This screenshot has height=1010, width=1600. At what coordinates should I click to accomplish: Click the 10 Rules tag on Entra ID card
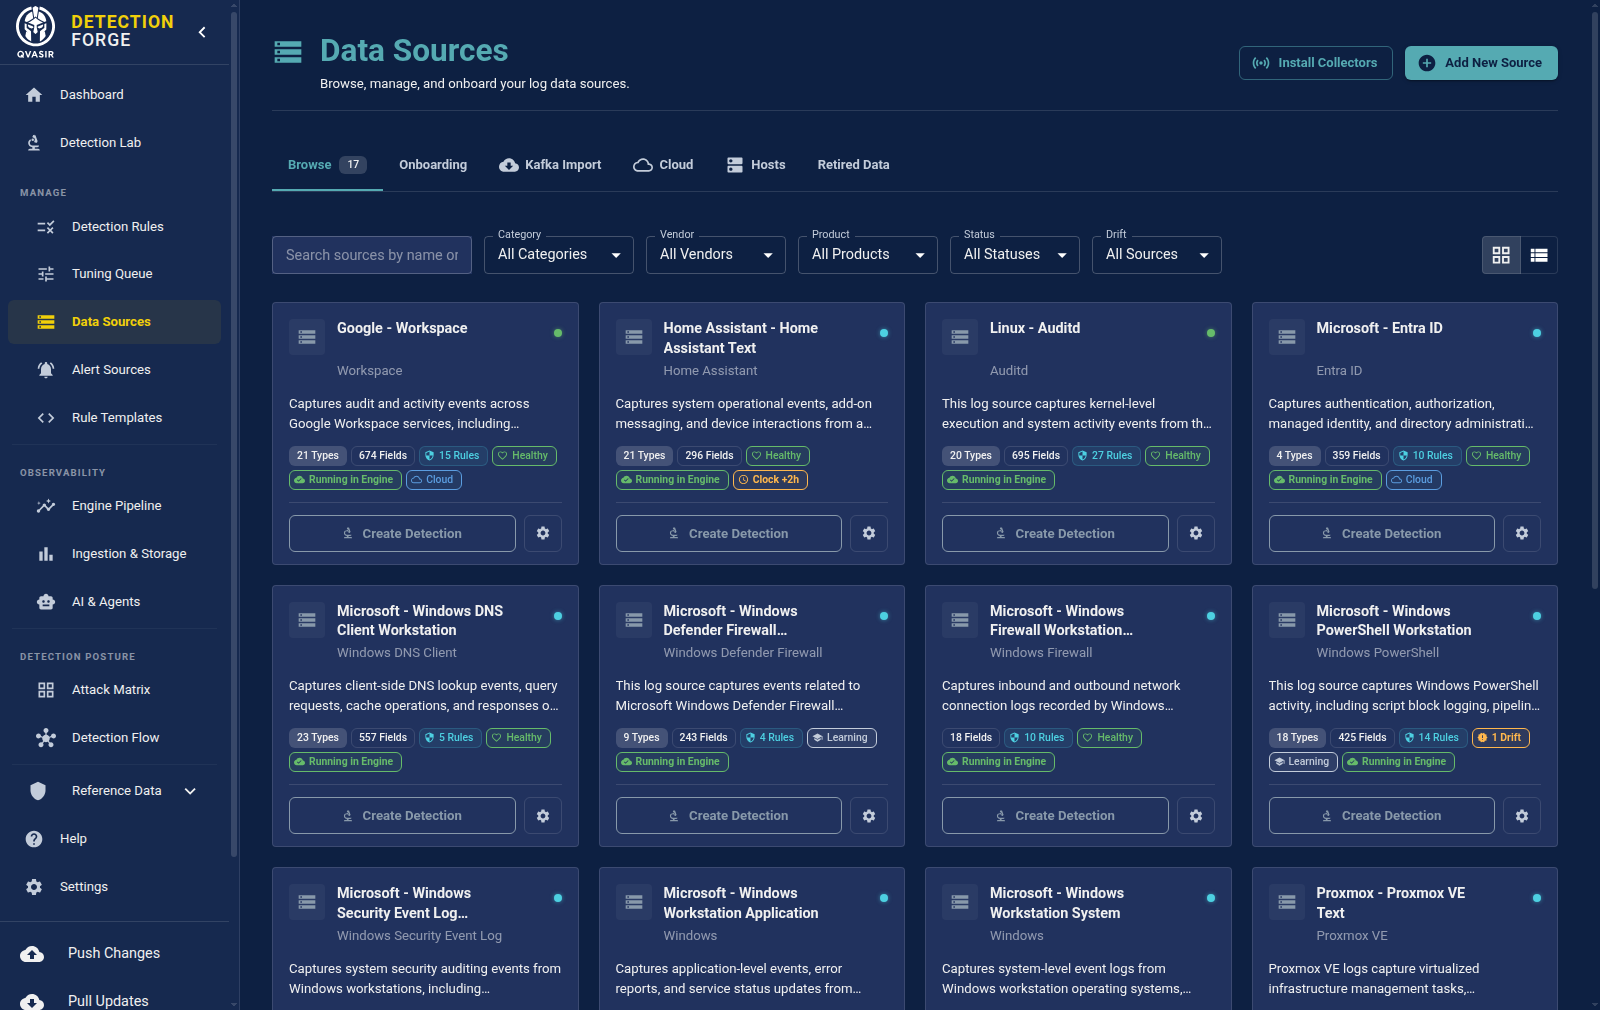(x=1427, y=456)
